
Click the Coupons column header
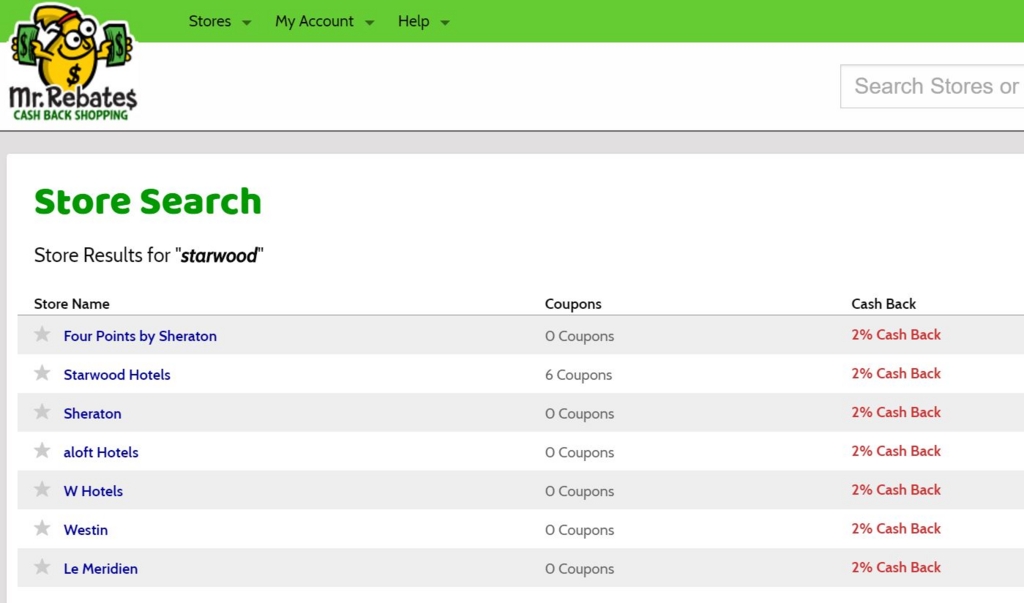coord(573,304)
